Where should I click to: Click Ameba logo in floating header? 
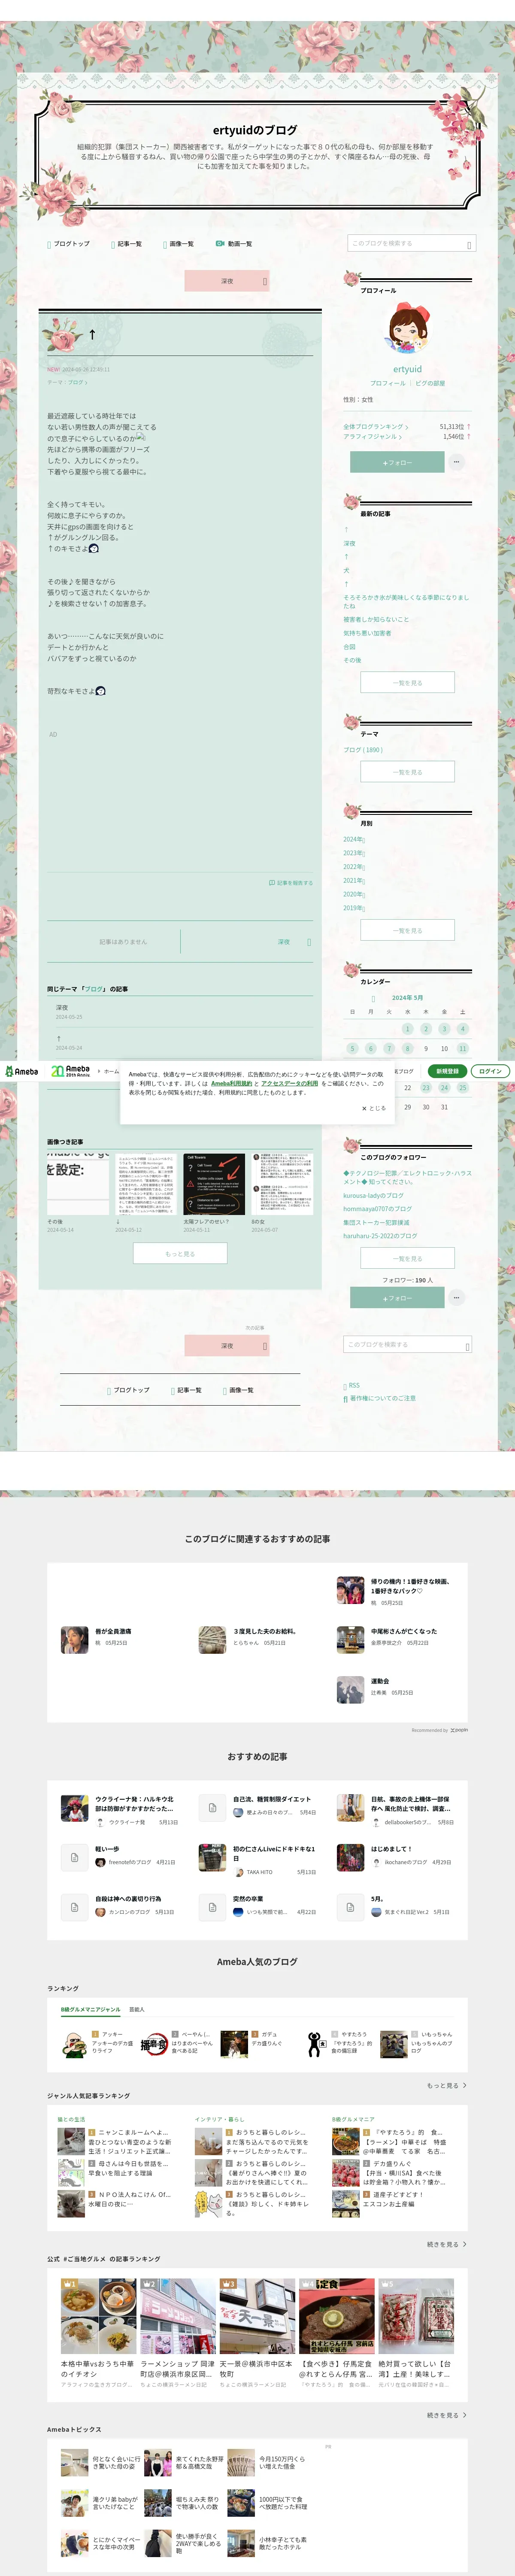[x=21, y=1071]
